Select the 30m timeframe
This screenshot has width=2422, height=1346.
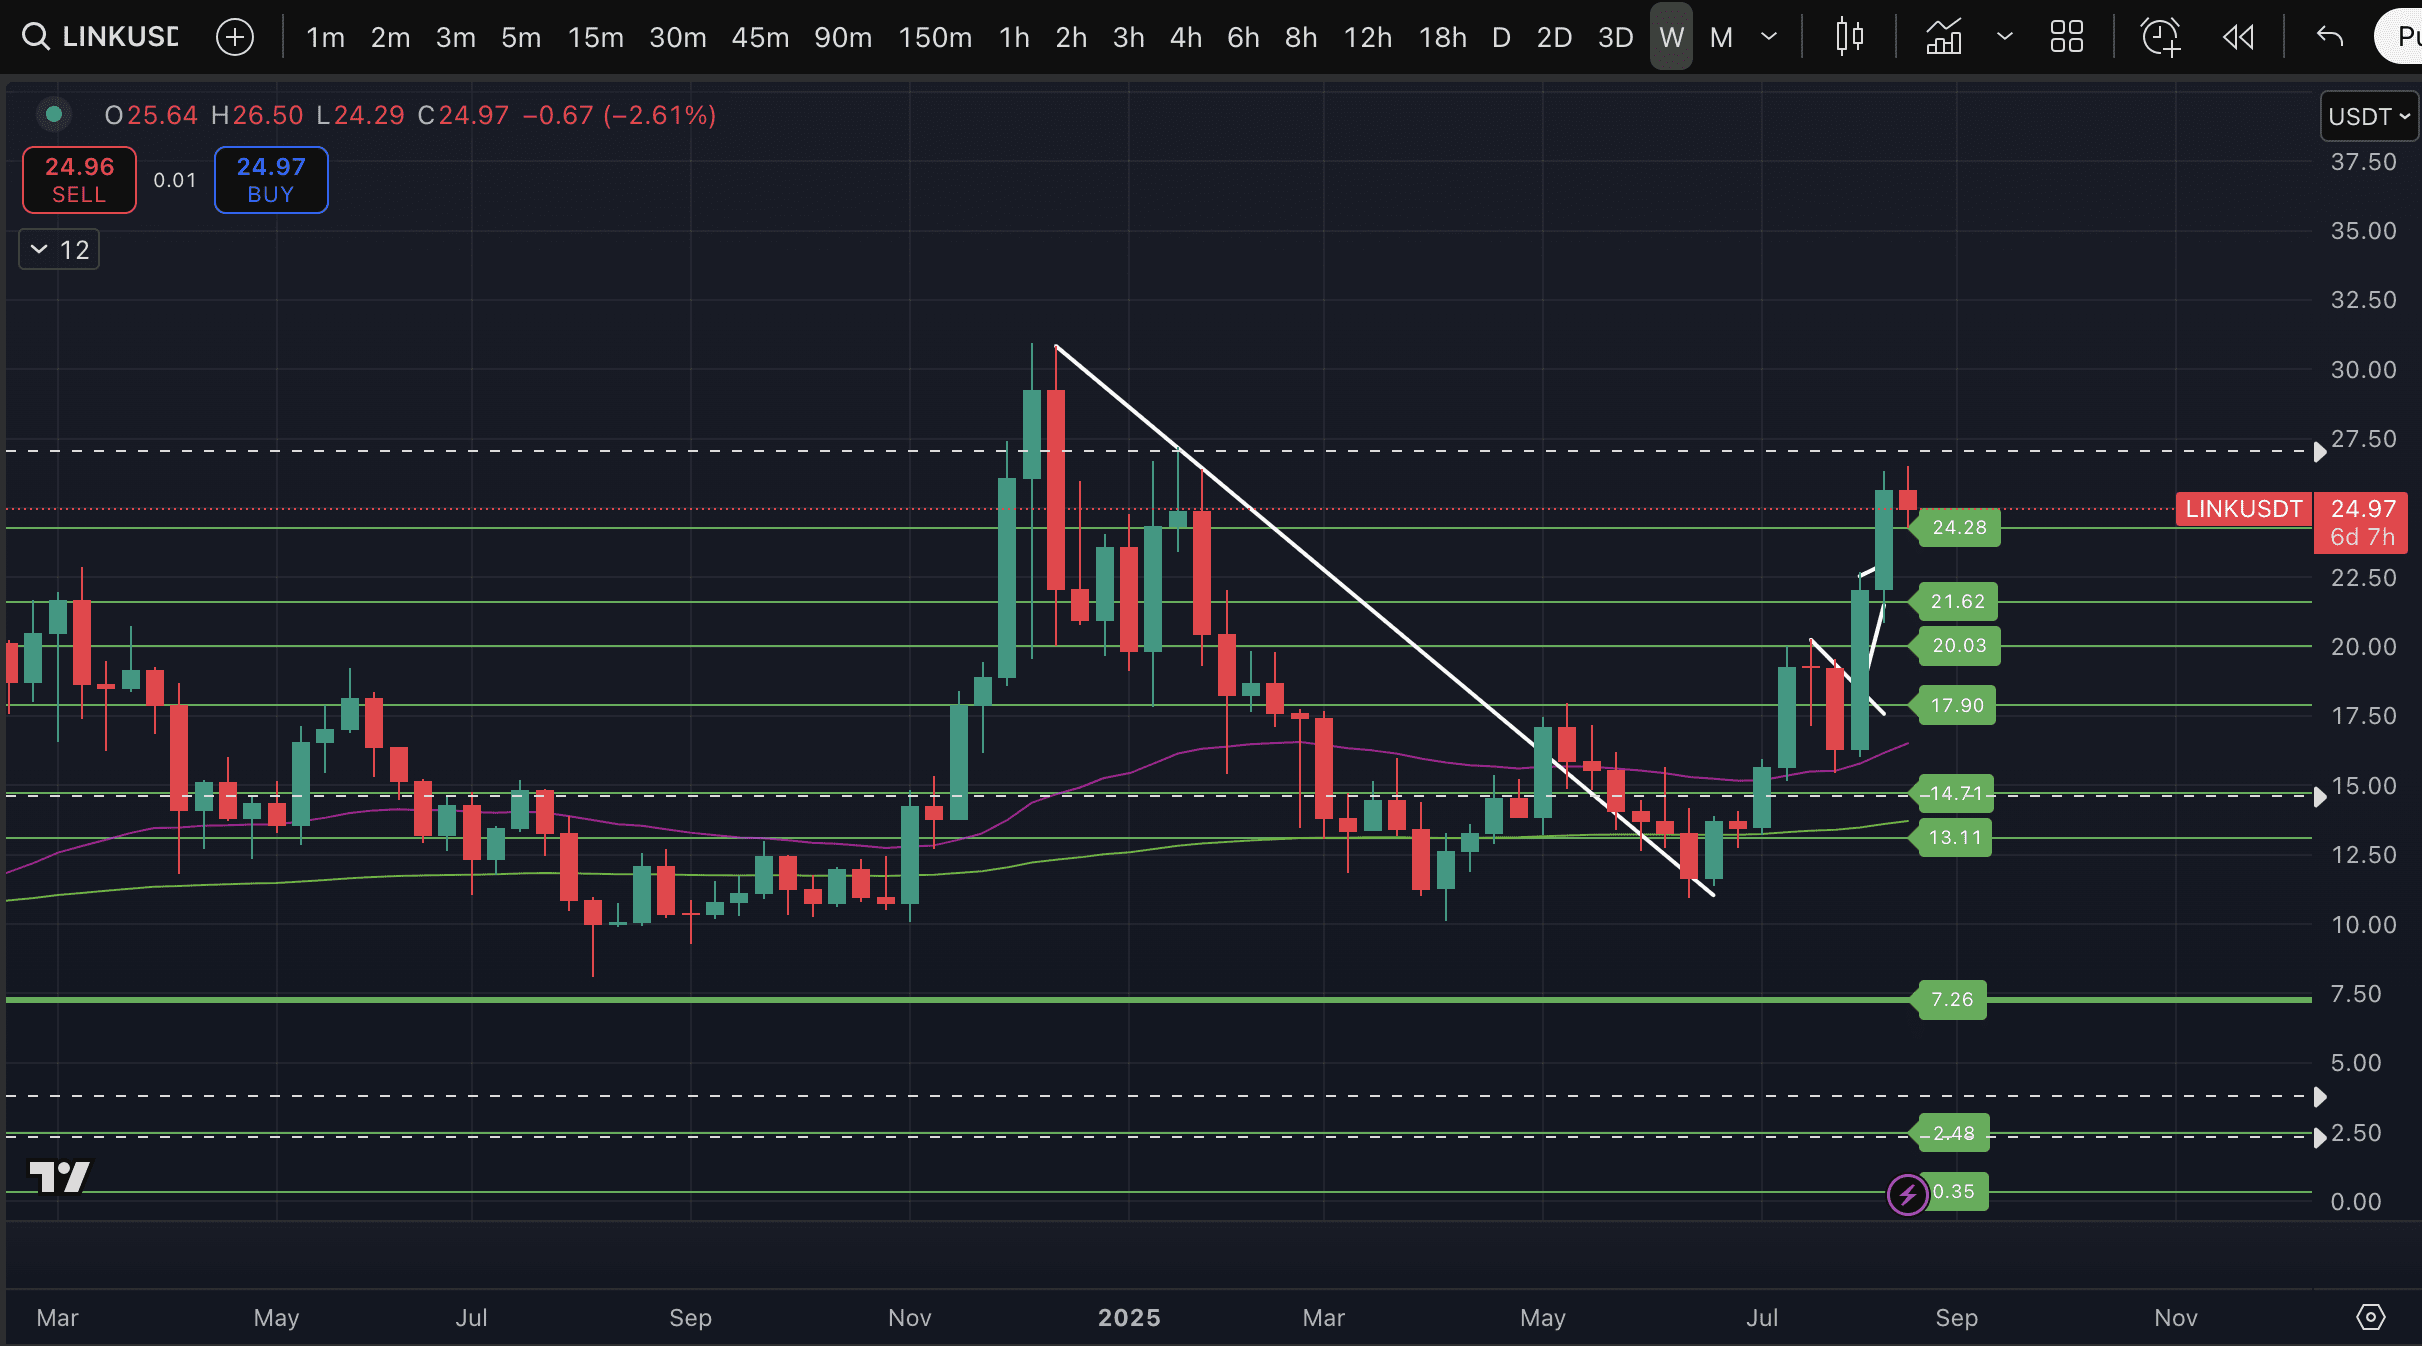point(678,37)
